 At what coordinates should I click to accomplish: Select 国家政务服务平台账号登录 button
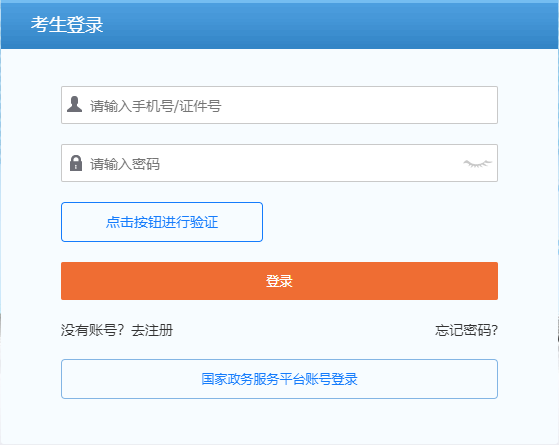click(279, 379)
